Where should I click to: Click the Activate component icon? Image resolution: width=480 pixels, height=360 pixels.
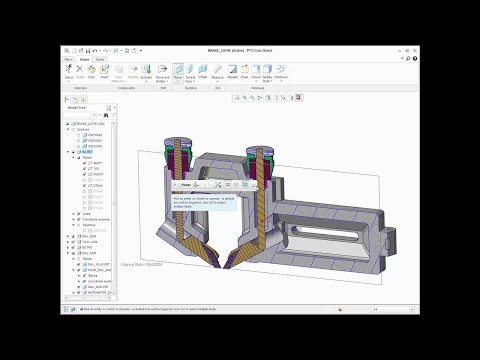click(146, 69)
